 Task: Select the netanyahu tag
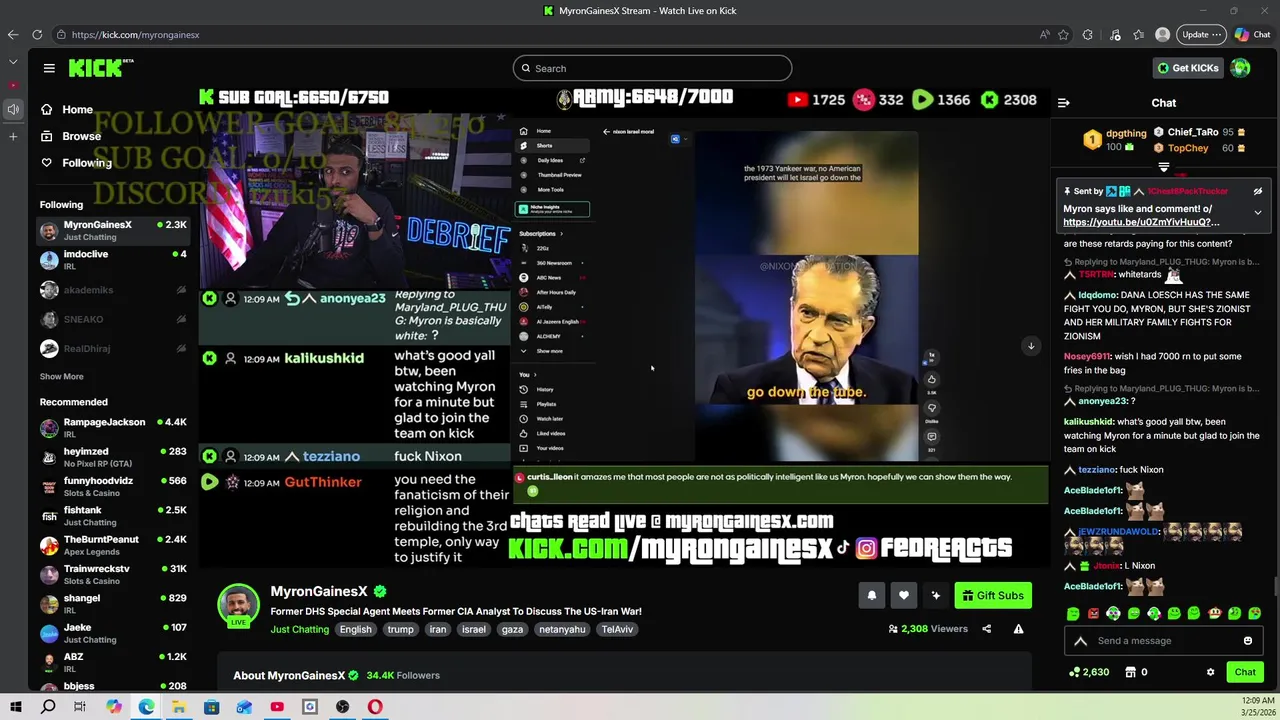click(x=562, y=629)
